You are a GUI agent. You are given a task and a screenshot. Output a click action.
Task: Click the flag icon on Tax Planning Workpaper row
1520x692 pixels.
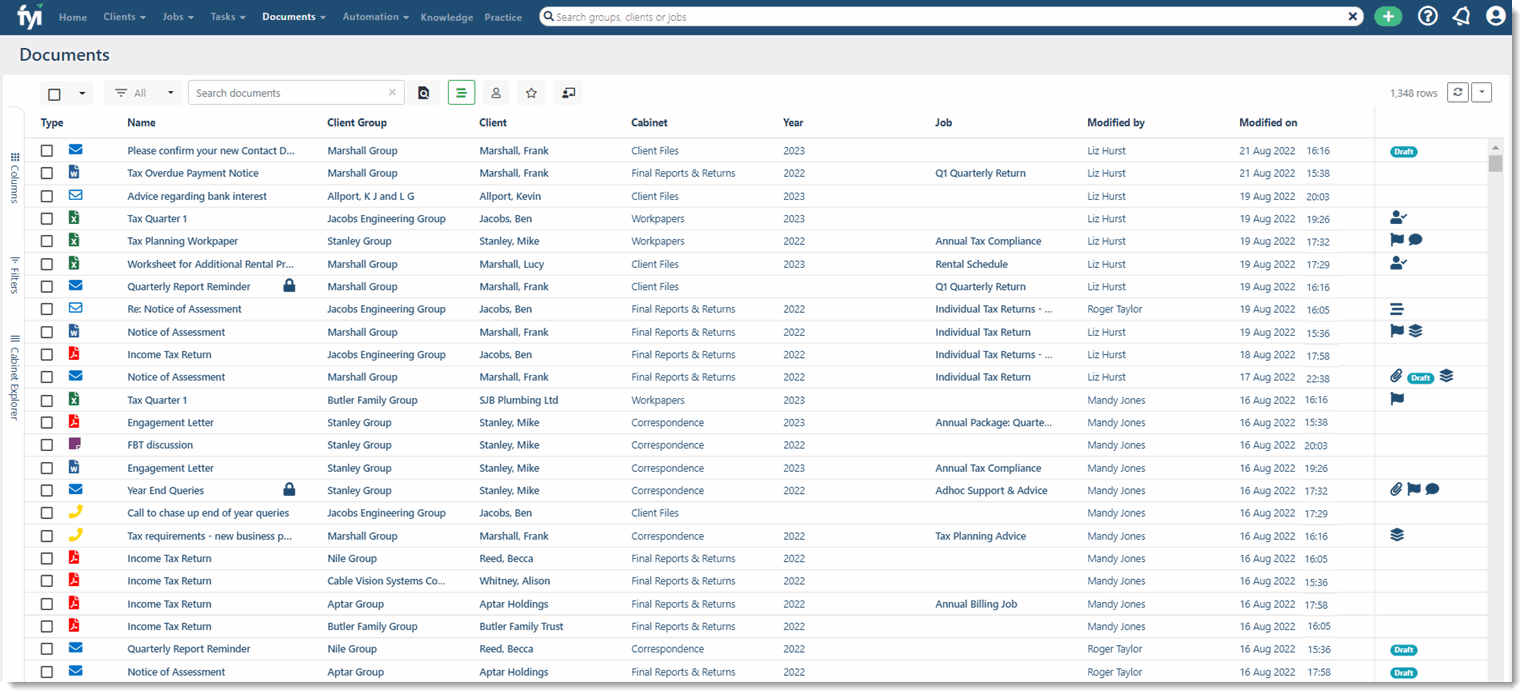tap(1395, 240)
